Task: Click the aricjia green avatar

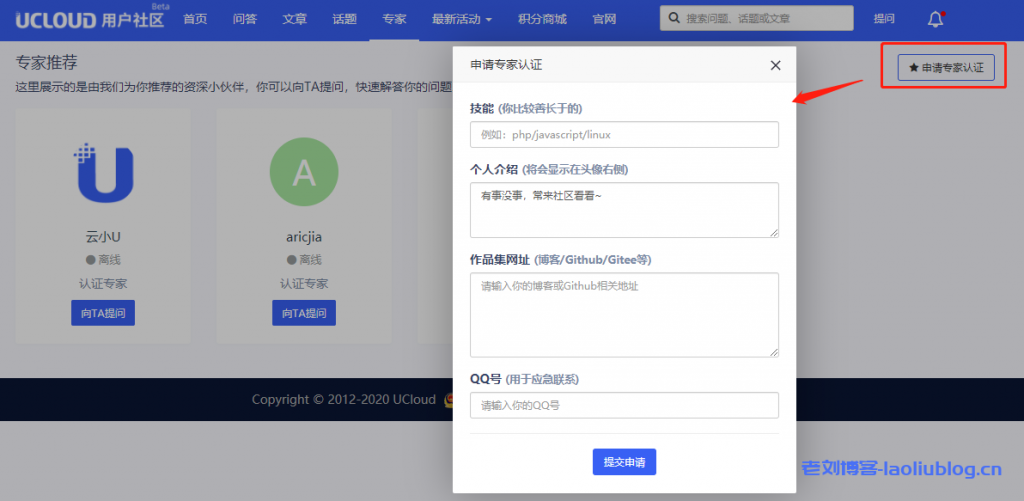Action: tap(303, 172)
